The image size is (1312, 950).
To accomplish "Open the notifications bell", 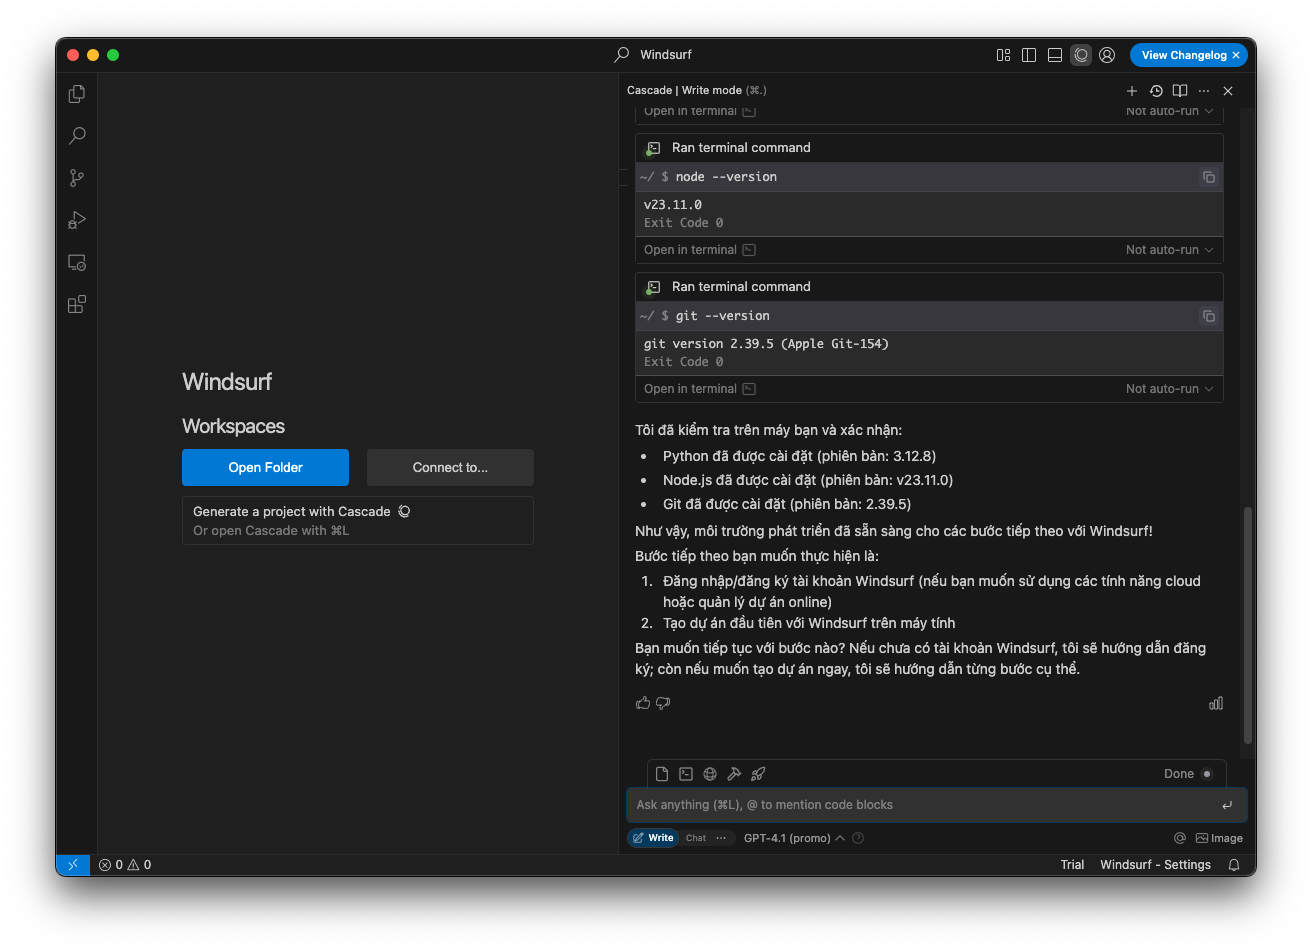I will coord(1234,865).
